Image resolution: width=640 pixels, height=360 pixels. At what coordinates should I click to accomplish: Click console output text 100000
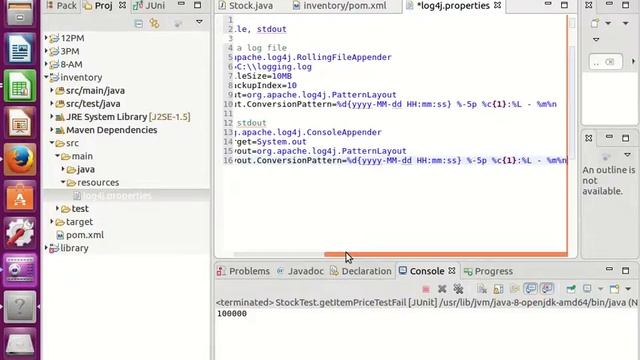click(232, 313)
